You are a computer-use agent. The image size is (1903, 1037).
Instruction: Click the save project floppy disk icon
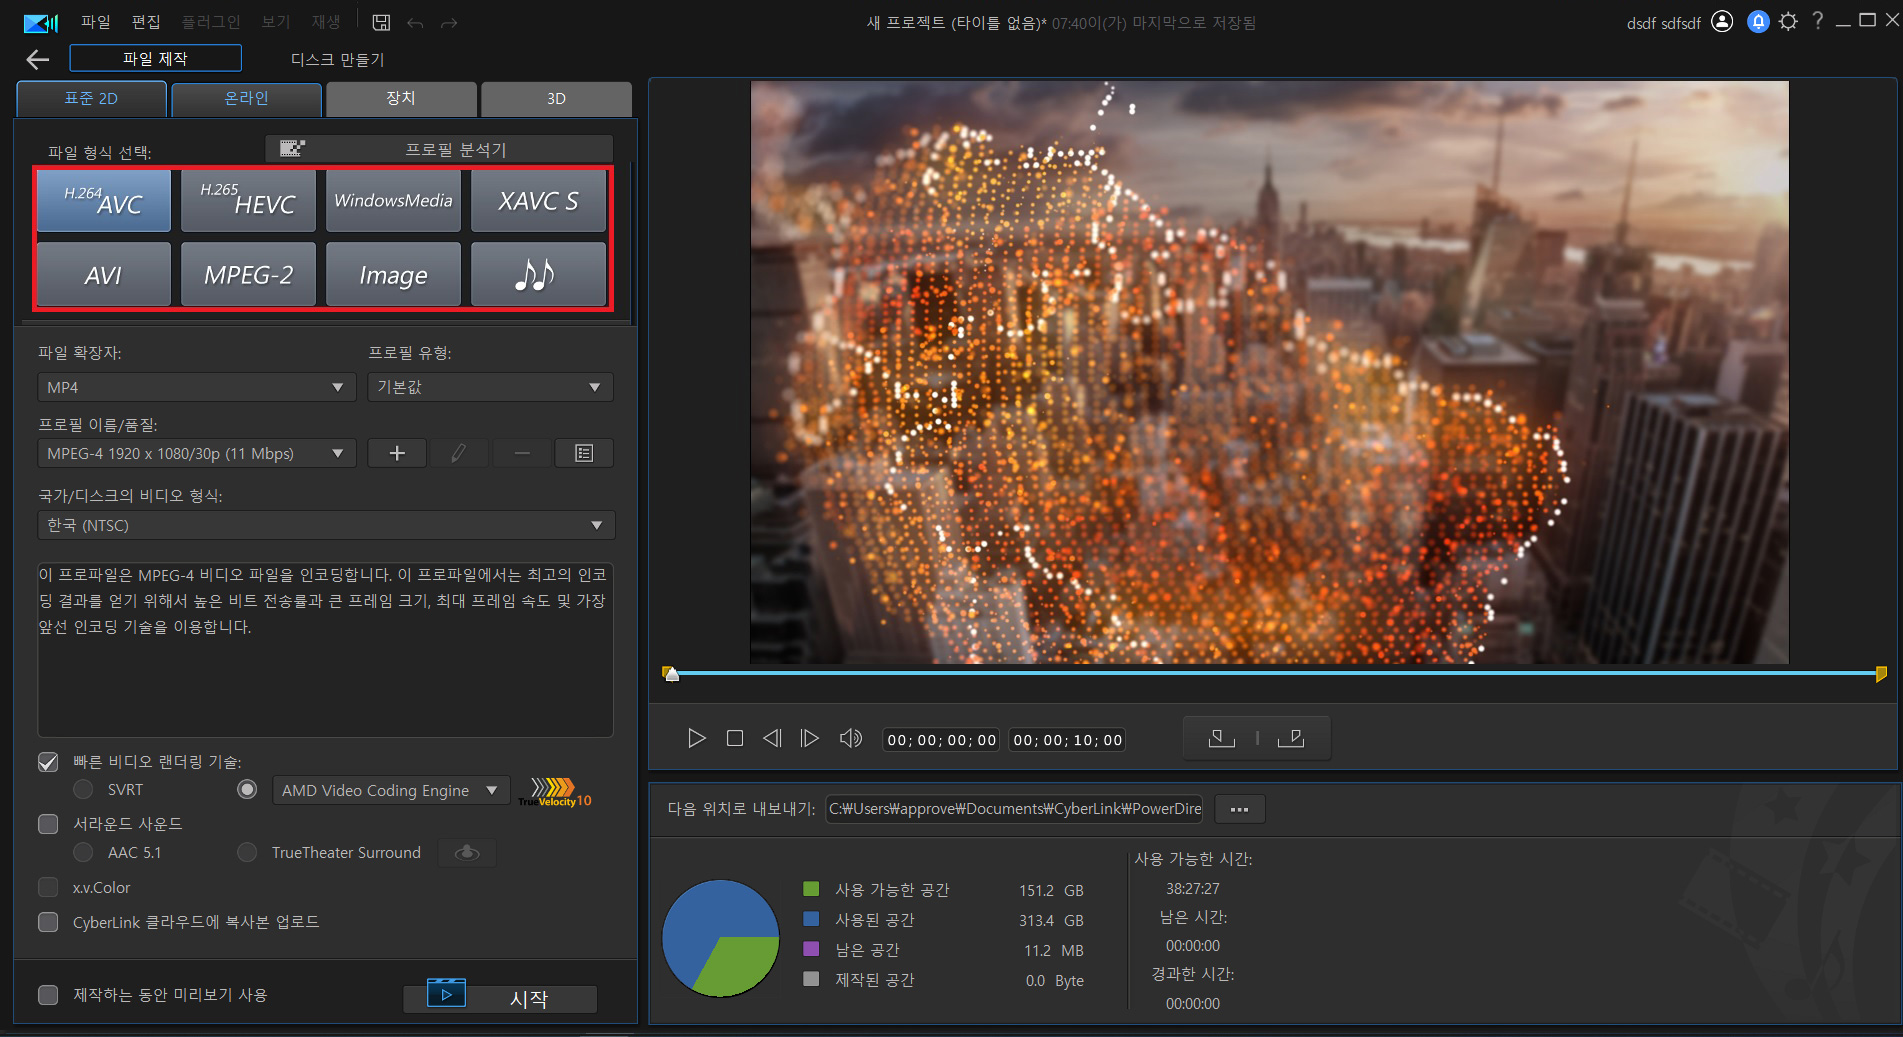tap(381, 22)
